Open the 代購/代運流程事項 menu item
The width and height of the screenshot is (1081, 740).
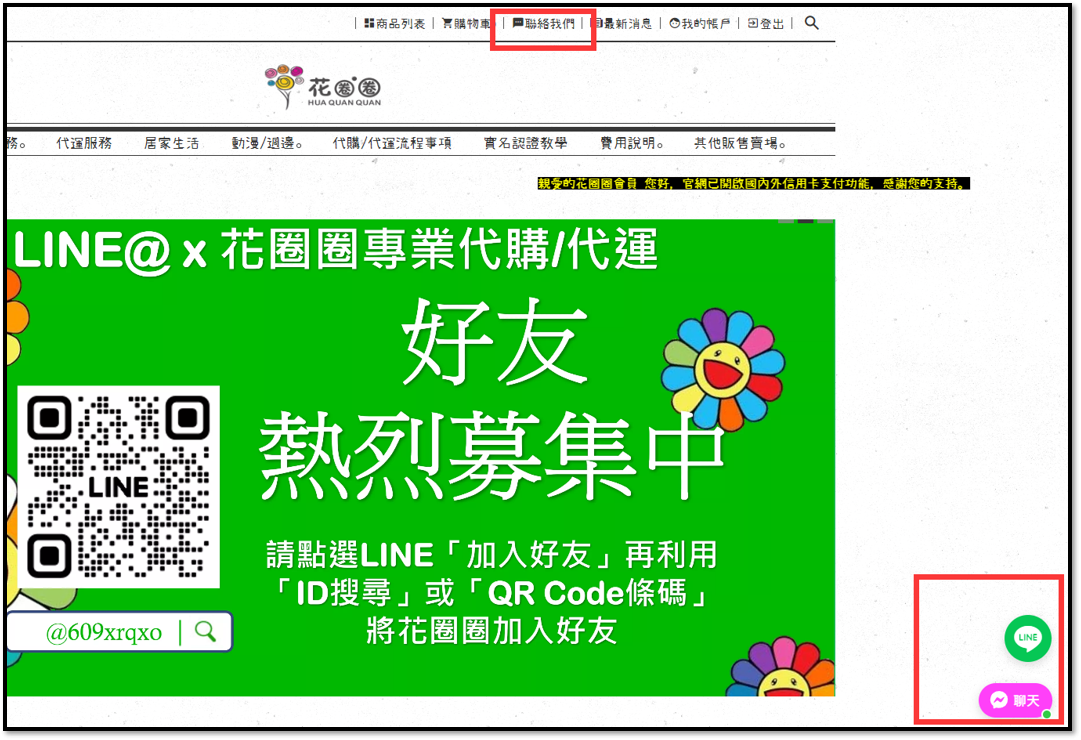[392, 143]
